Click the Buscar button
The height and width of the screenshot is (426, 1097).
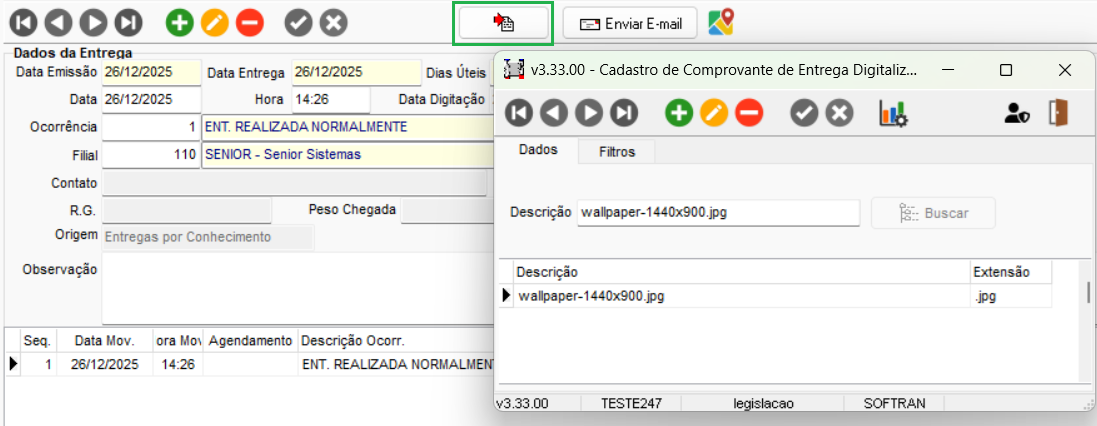pyautogui.click(x=933, y=213)
